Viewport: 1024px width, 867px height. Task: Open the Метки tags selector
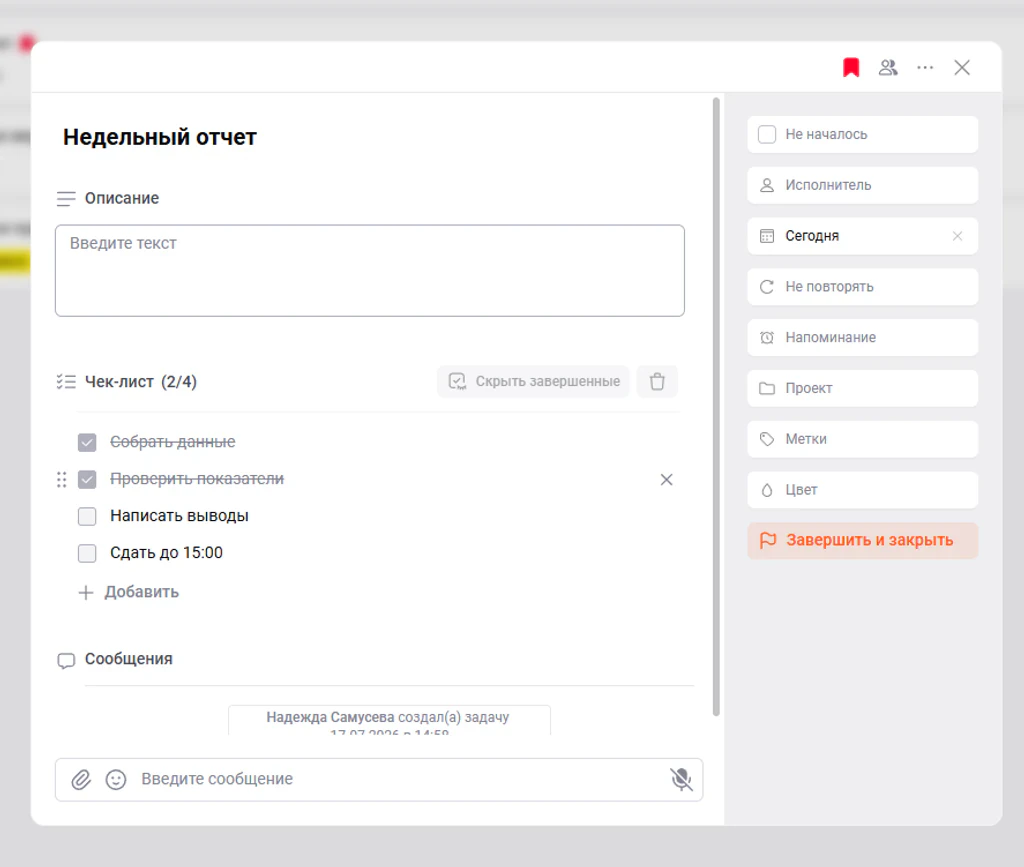[x=863, y=439]
